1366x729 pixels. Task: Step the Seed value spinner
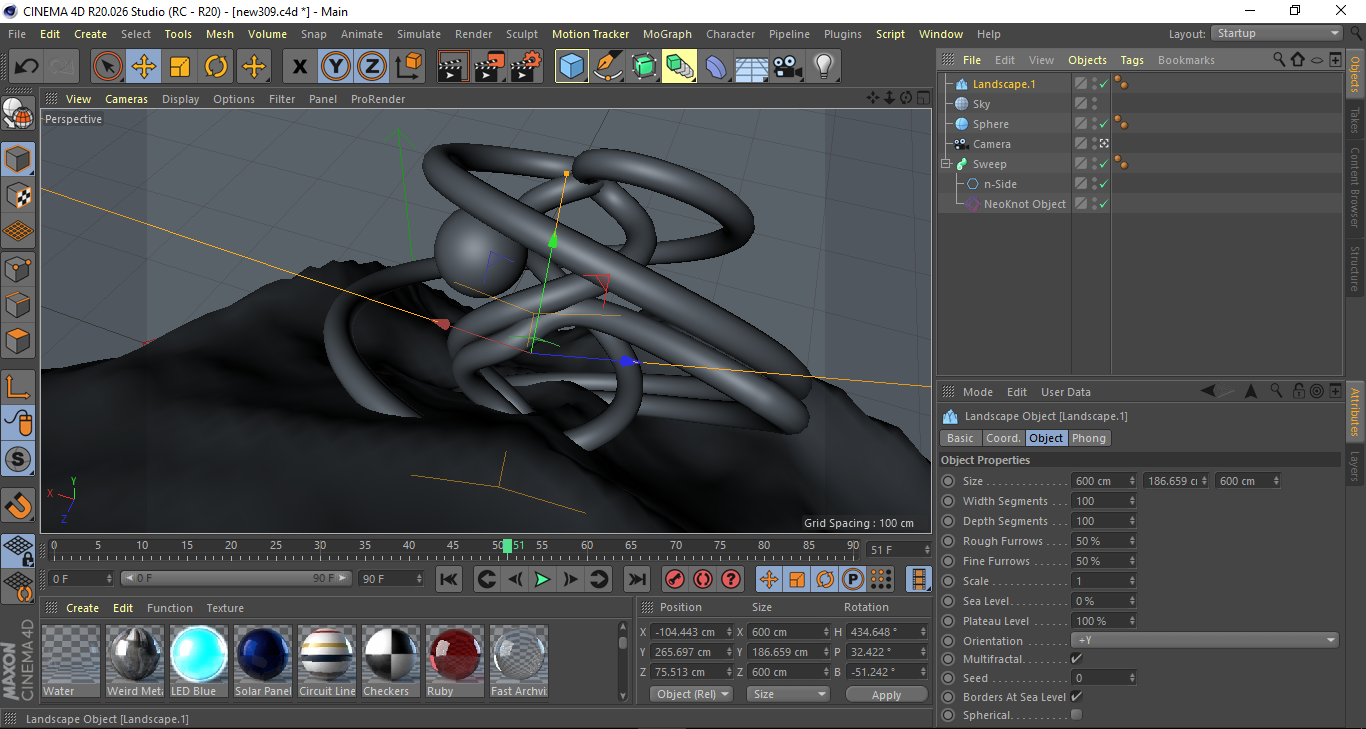[1132, 678]
